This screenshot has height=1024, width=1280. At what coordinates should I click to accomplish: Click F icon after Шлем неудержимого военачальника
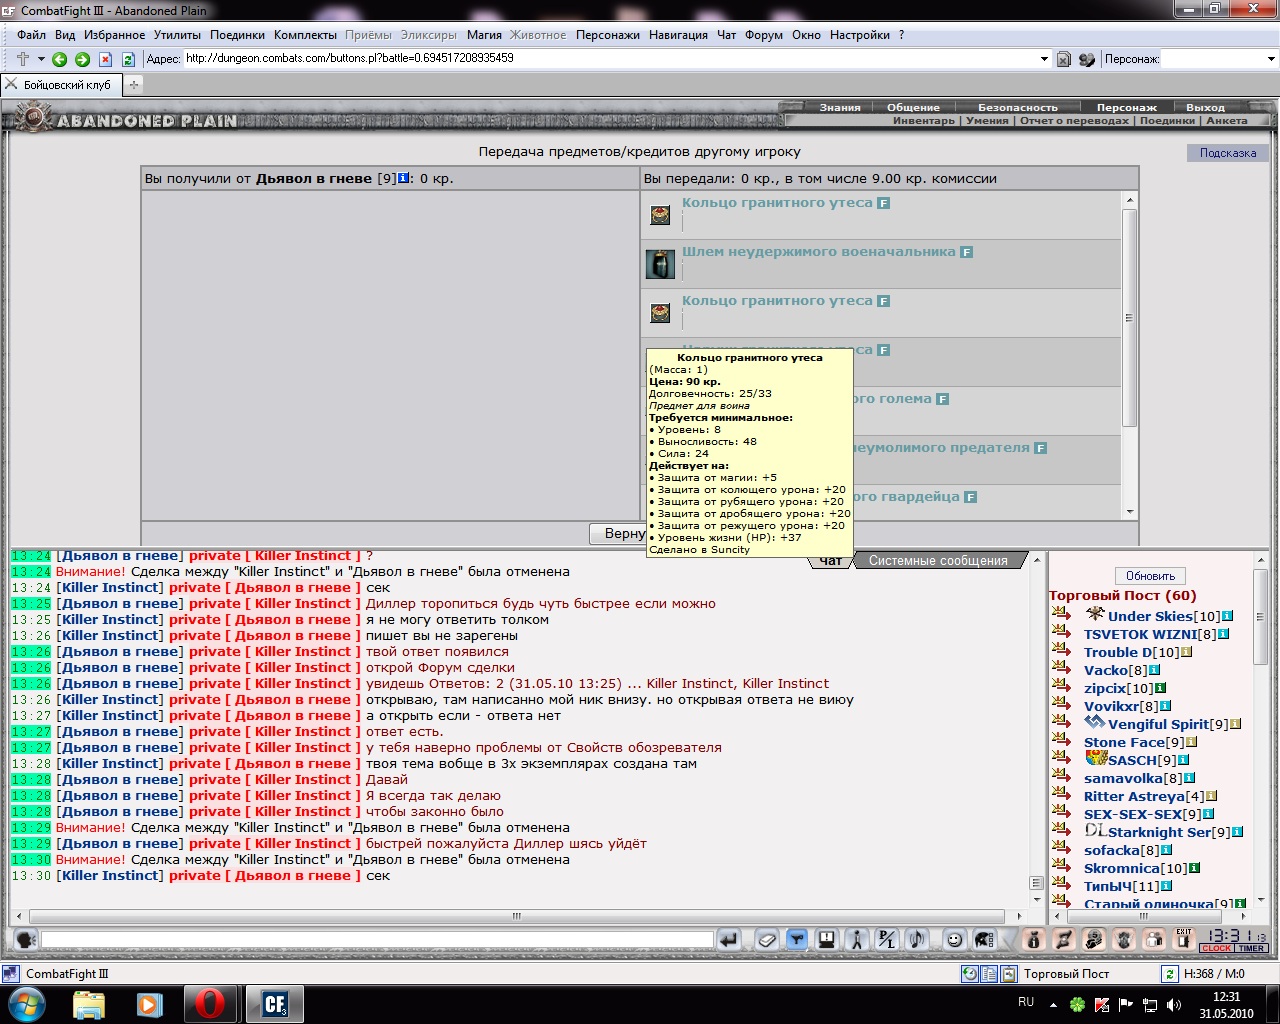(966, 252)
